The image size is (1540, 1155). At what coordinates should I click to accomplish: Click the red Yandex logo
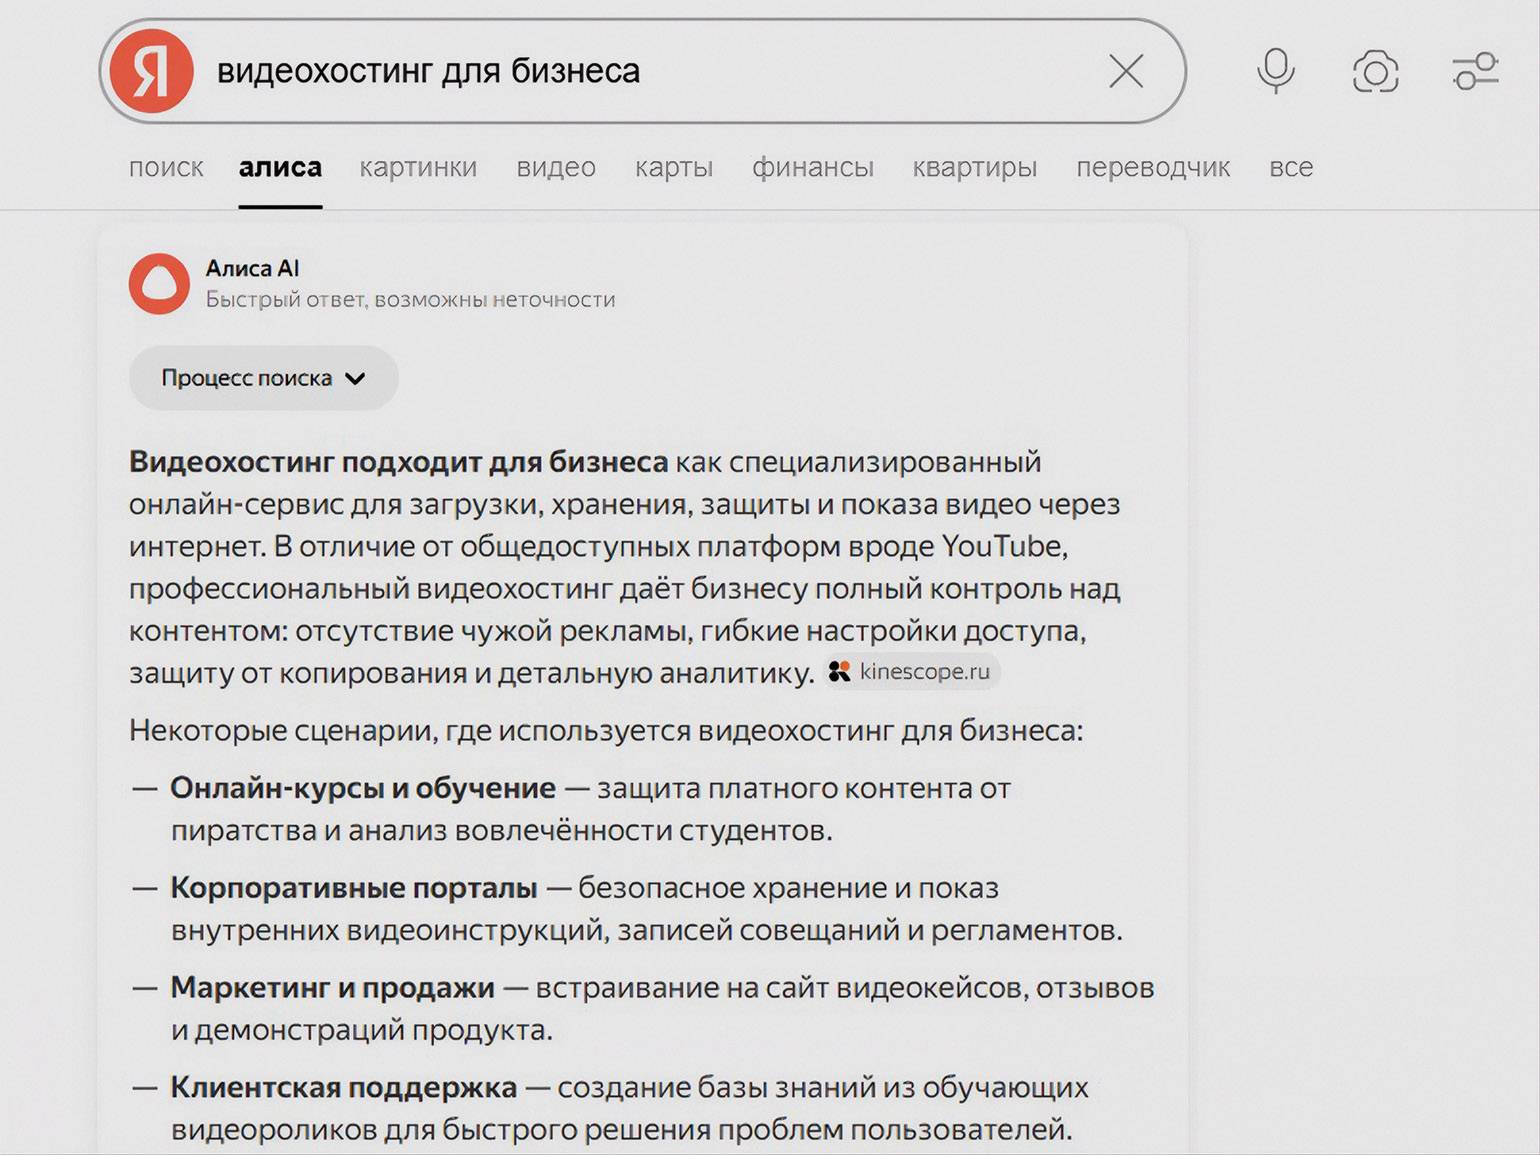pyautogui.click(x=151, y=71)
